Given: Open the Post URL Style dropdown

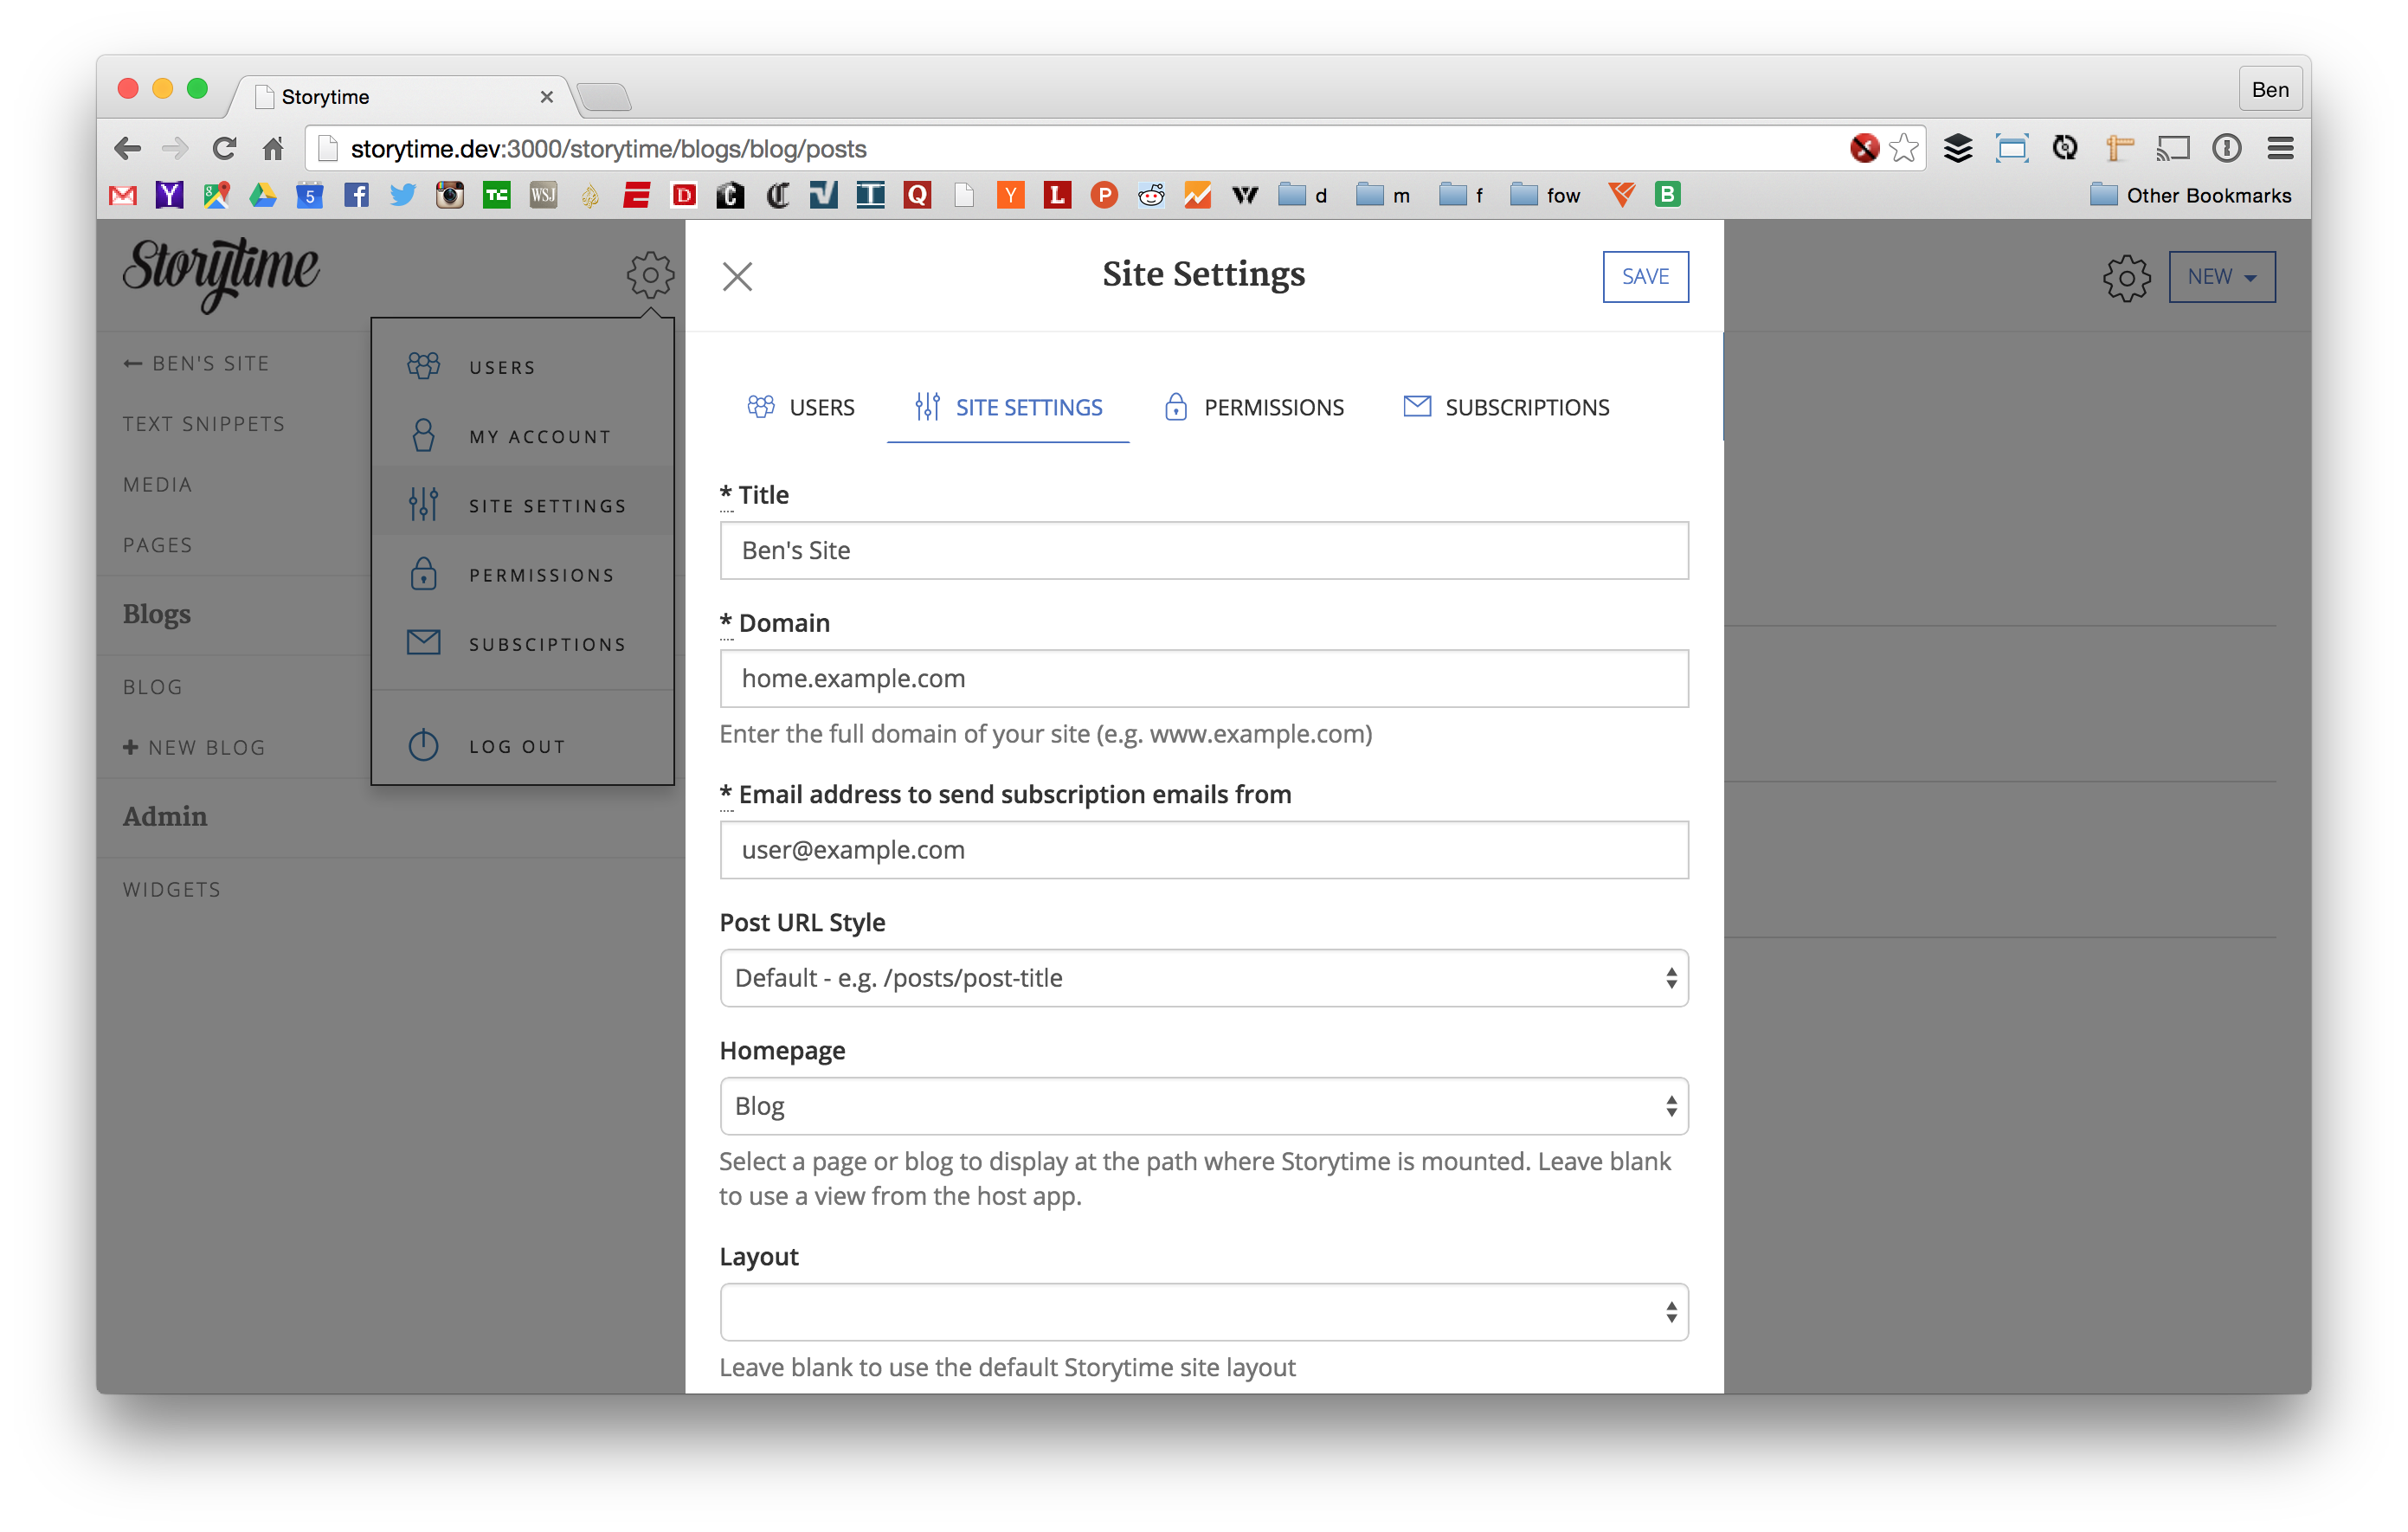Looking at the screenshot, I should pos(1203,978).
